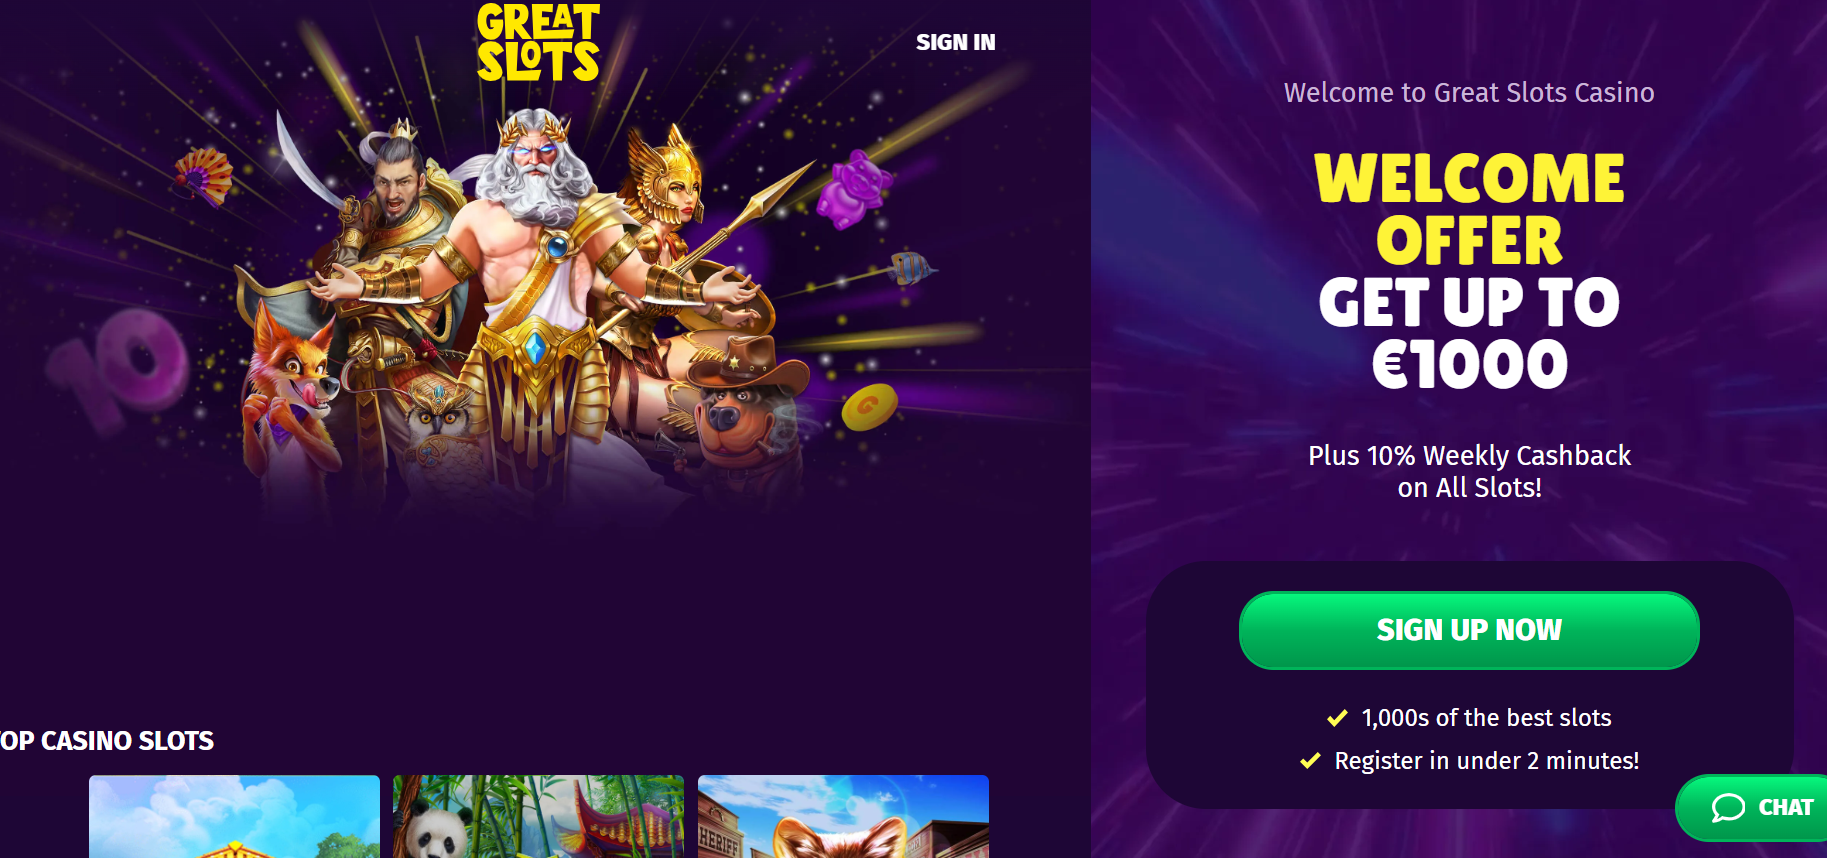
Task: Click the purple gummy bear graphic
Action: pyautogui.click(x=853, y=188)
